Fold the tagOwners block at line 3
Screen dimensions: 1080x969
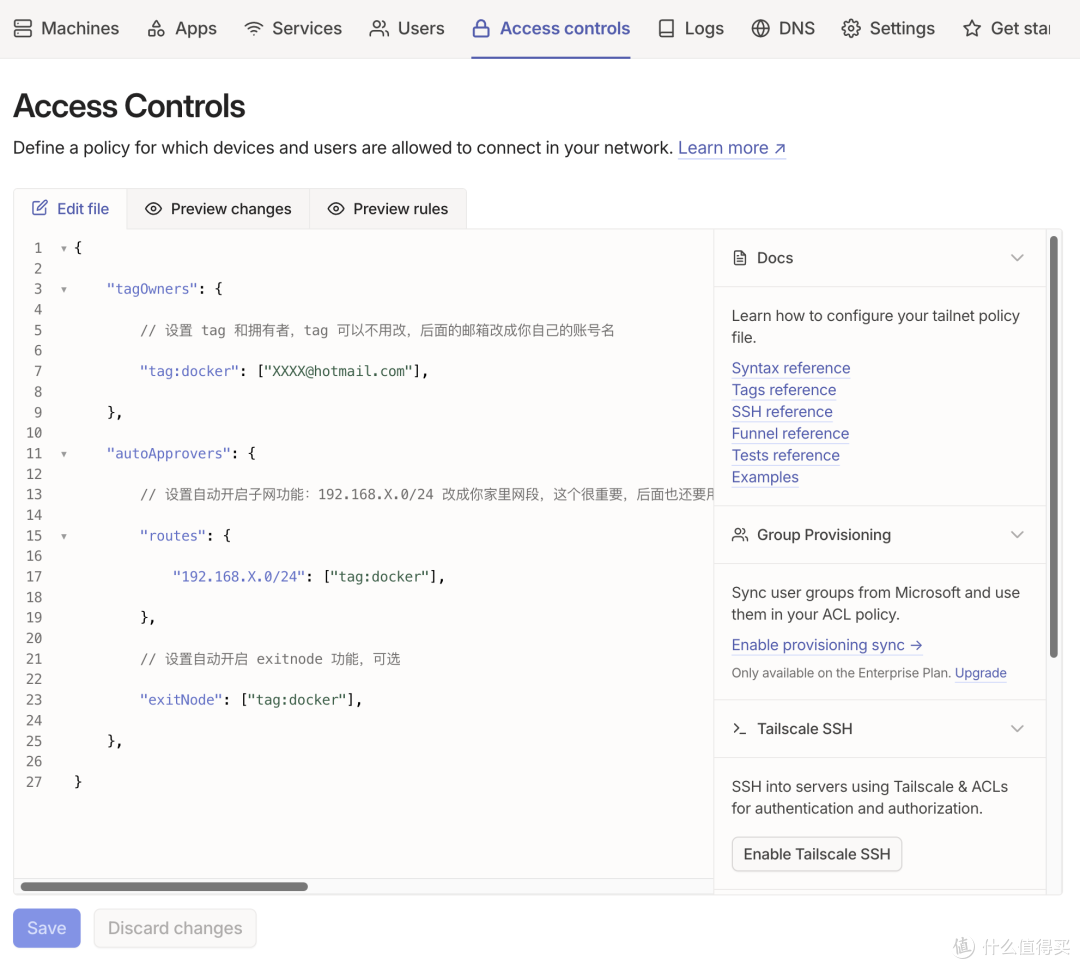[x=63, y=289]
